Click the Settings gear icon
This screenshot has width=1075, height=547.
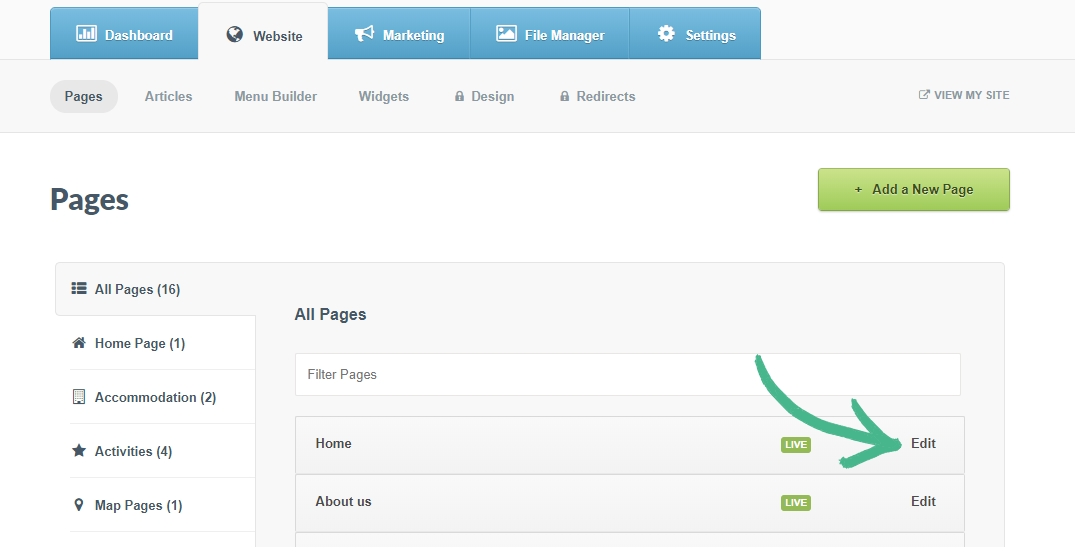(666, 34)
